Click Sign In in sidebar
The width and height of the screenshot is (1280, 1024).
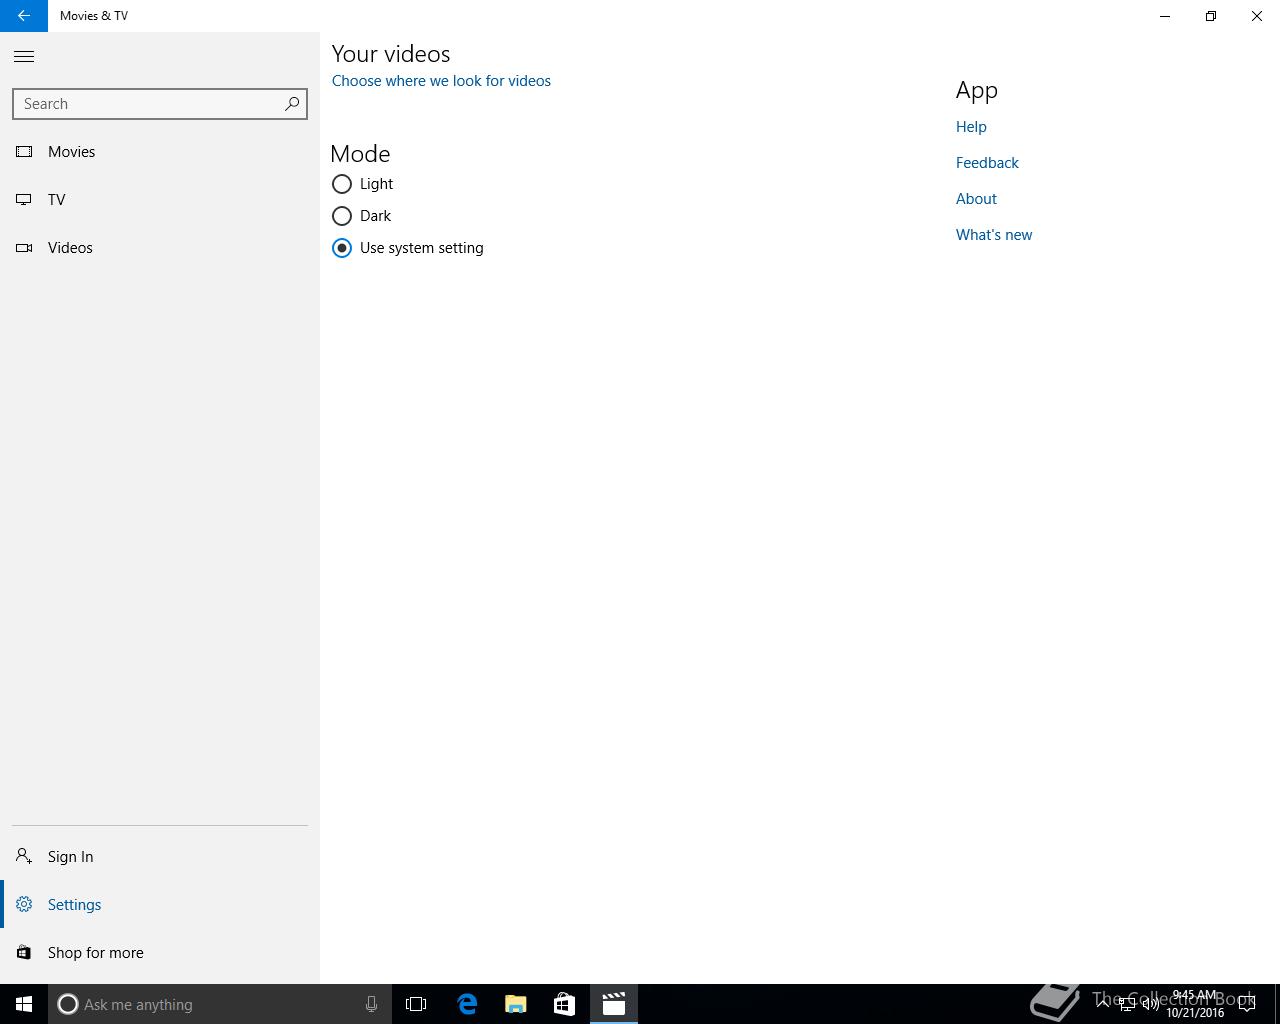coord(160,857)
